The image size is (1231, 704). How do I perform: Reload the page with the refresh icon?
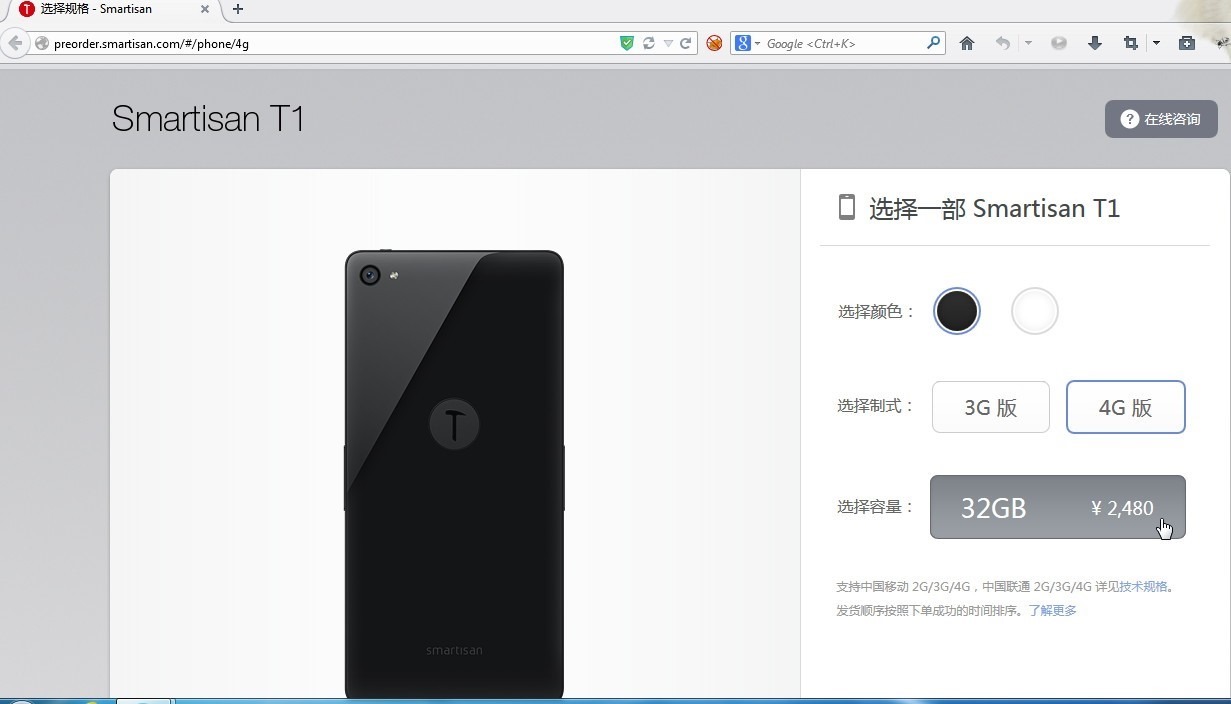pos(686,43)
